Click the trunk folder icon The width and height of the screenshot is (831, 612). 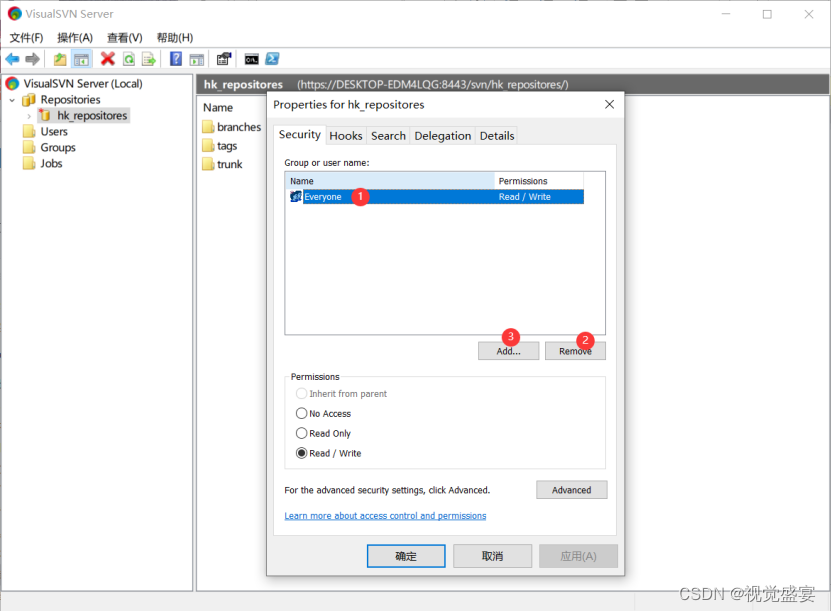[x=208, y=164]
